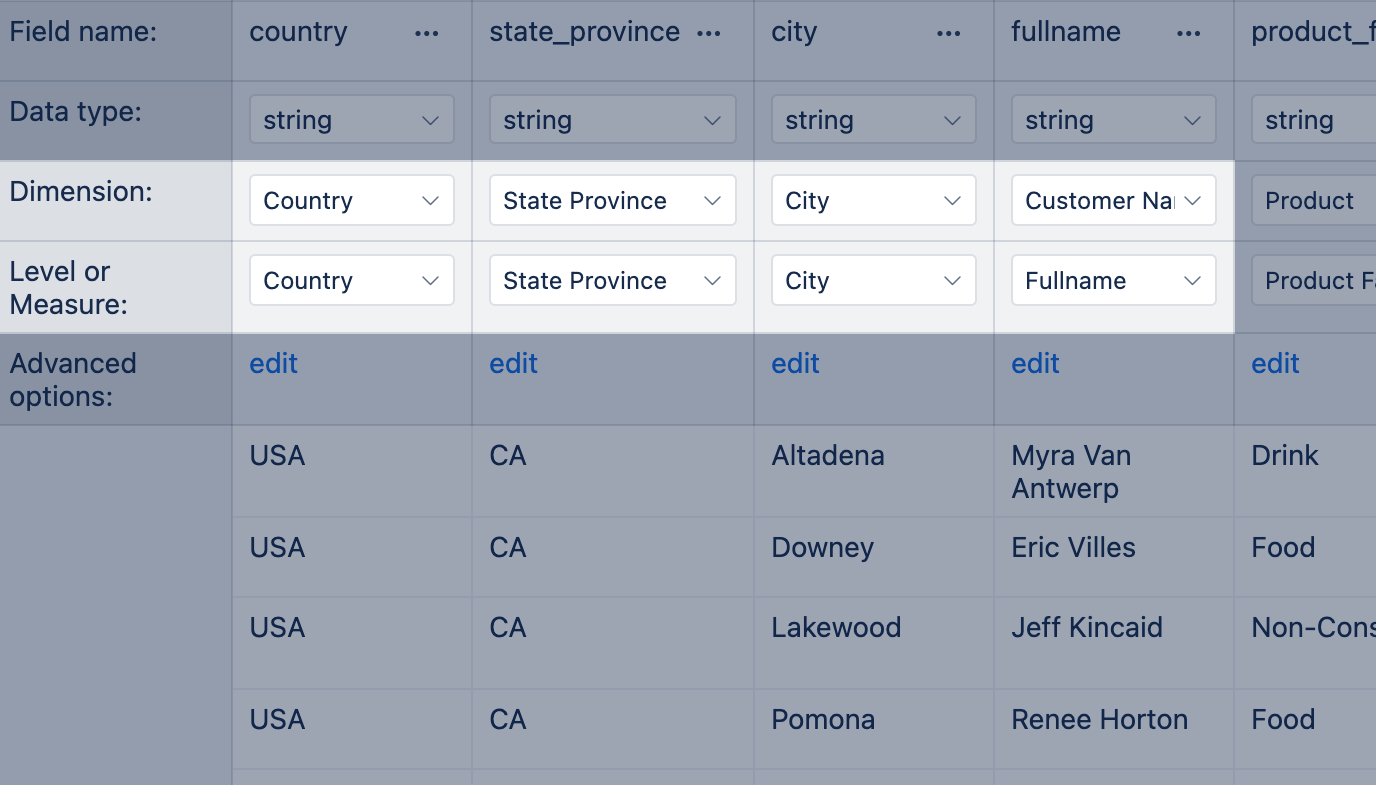The image size is (1376, 785).
Task: Open advanced options for state_province
Action: (513, 363)
